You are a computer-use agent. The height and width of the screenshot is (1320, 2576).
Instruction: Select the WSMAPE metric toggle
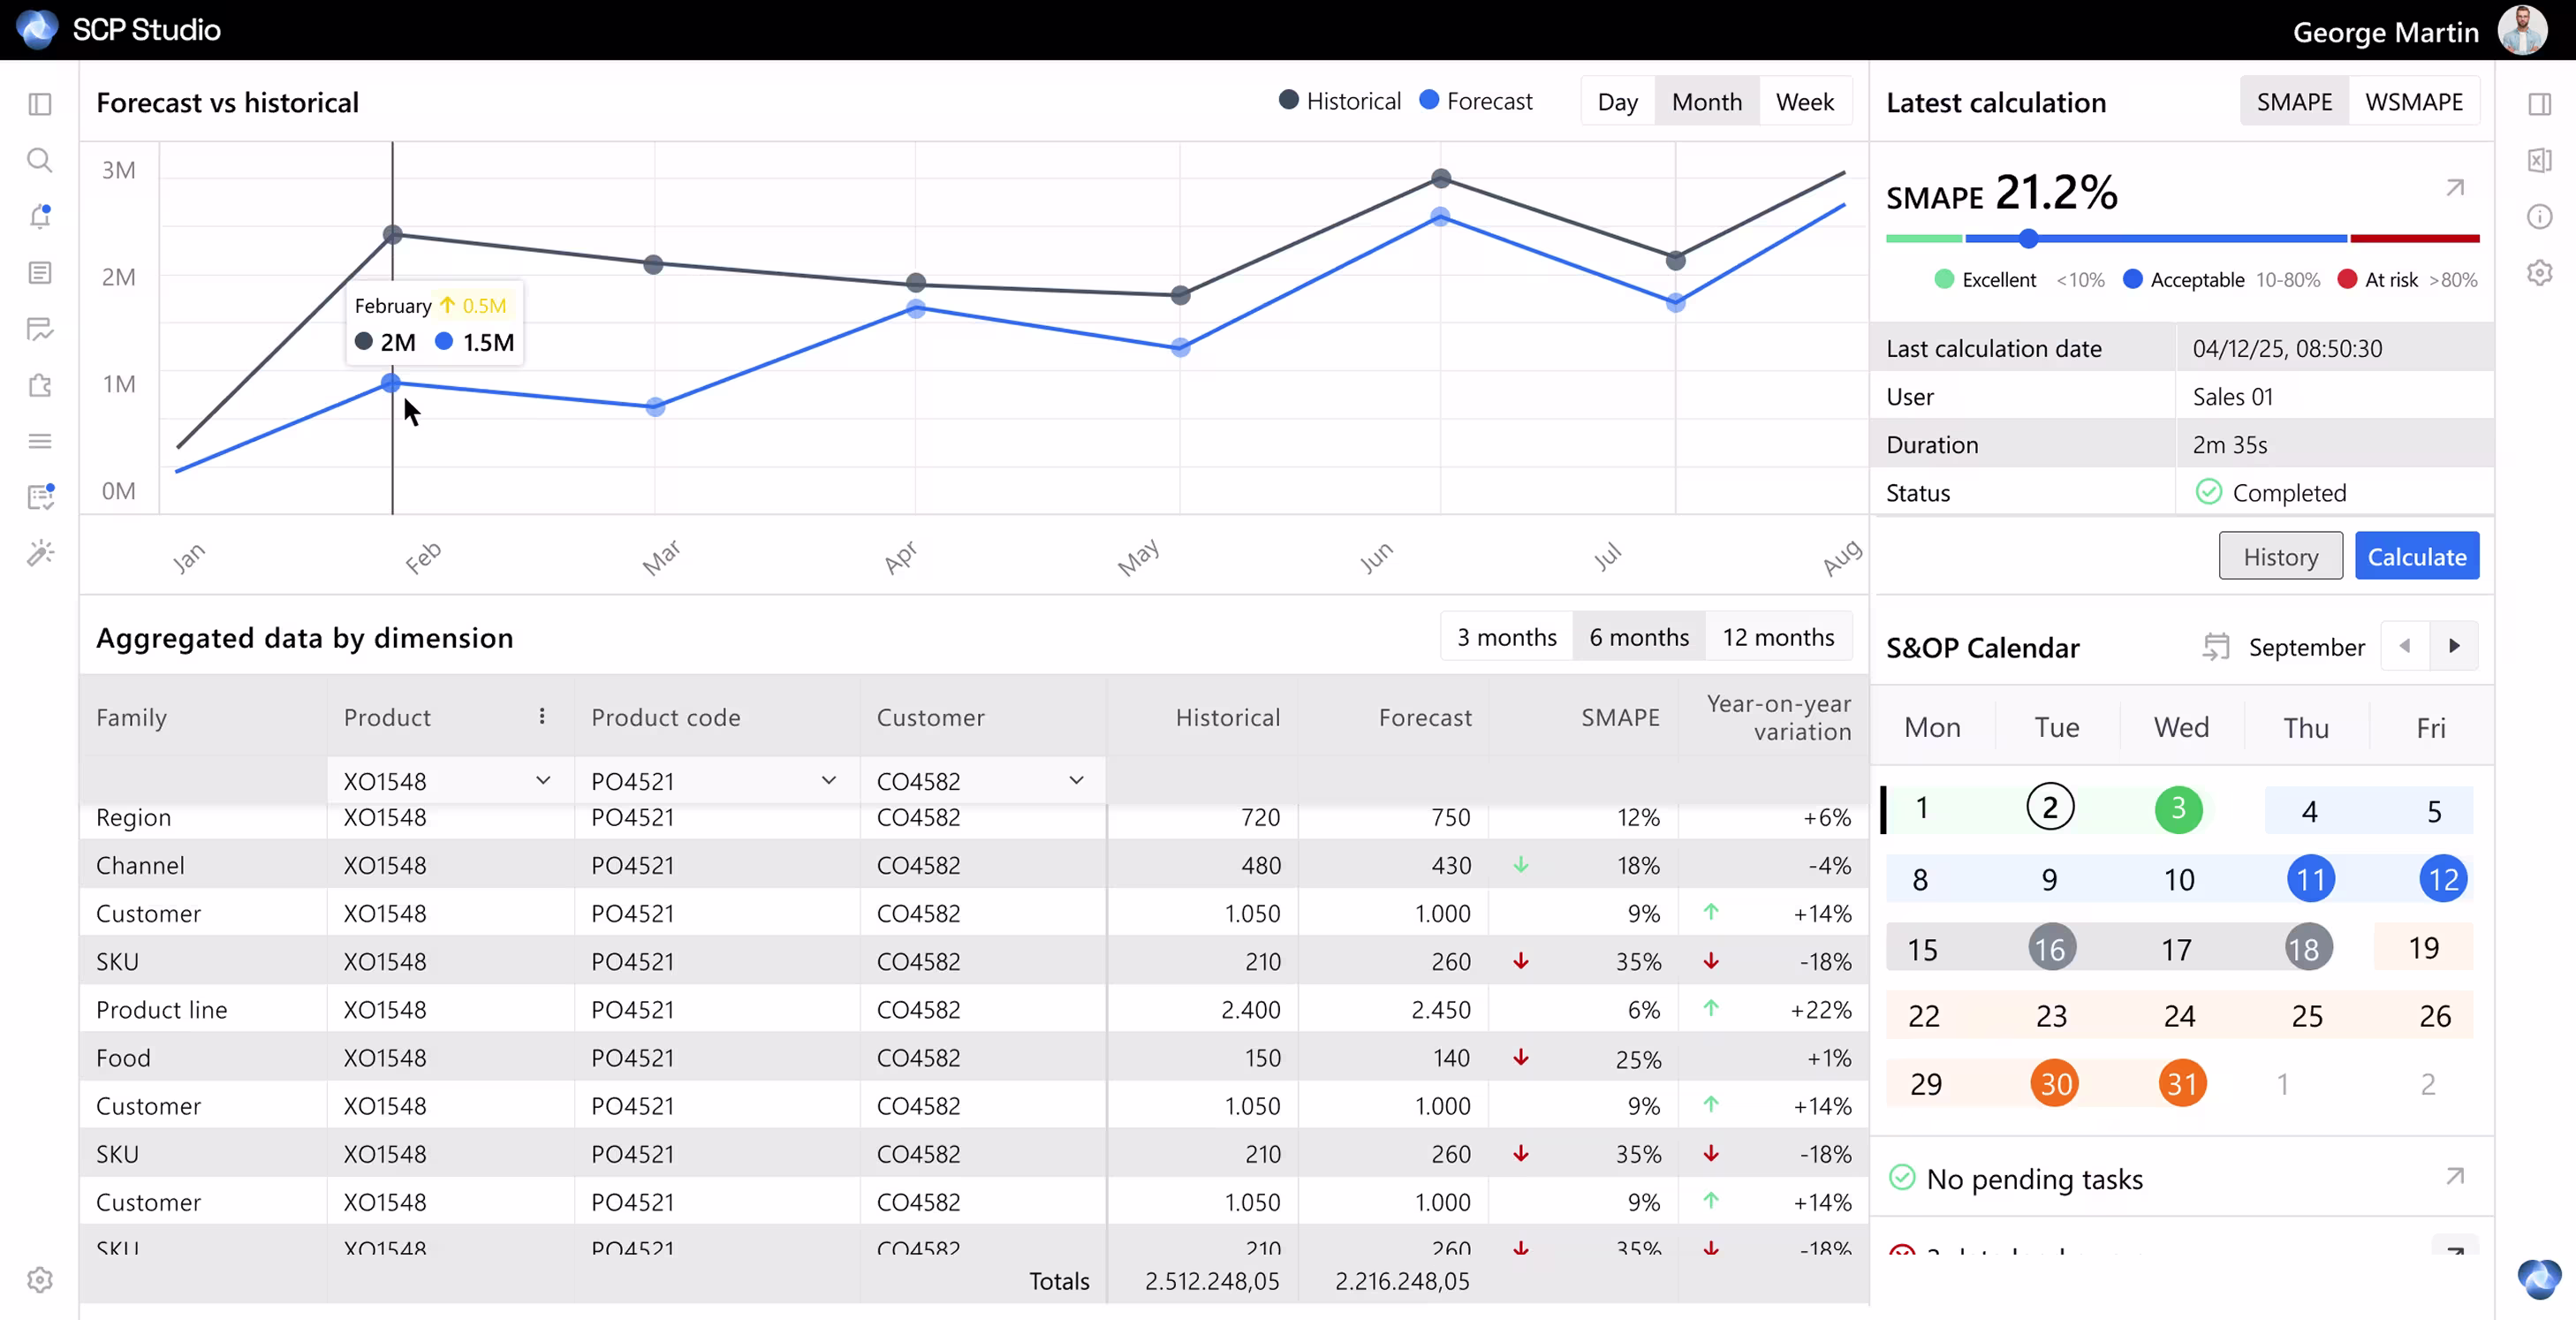[2413, 102]
